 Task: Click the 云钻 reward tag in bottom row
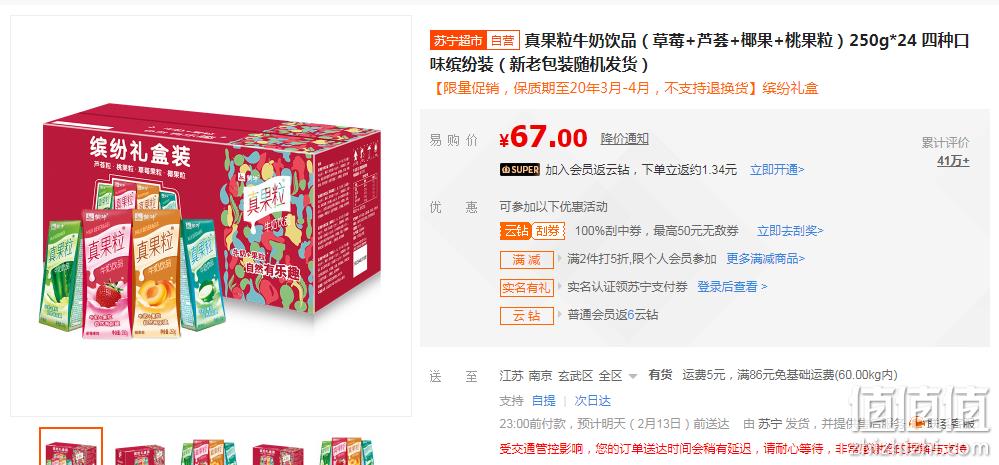tap(526, 315)
